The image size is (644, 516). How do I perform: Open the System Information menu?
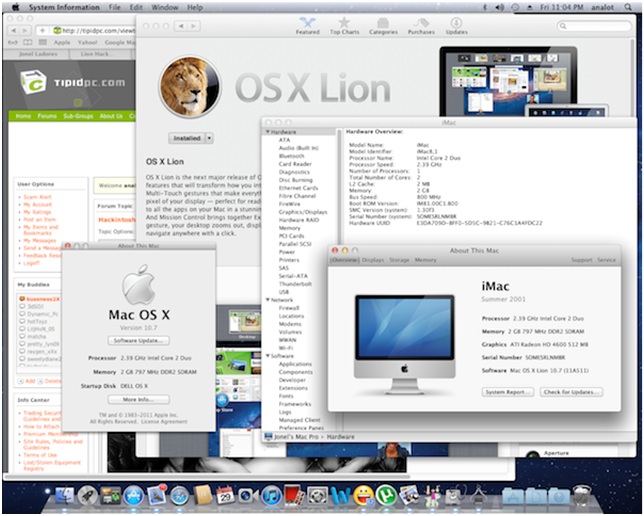coord(64,7)
